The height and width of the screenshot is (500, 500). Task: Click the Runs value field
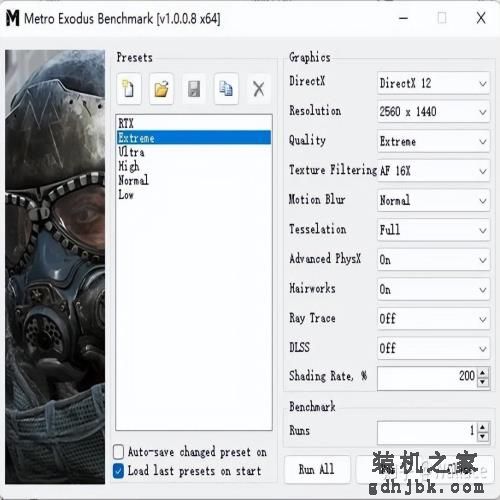[x=427, y=432]
